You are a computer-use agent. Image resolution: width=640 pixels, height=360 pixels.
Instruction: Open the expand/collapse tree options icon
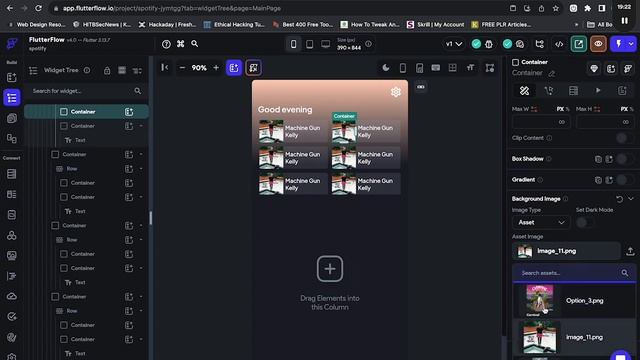pyautogui.click(x=138, y=71)
